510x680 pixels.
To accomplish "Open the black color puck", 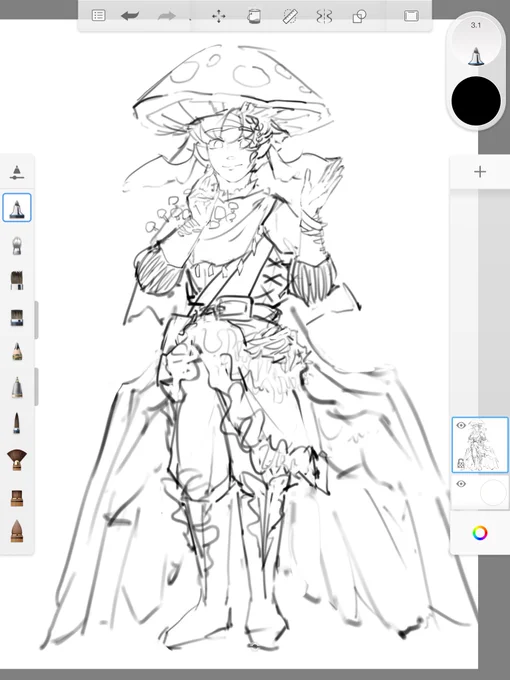I will [x=476, y=101].
